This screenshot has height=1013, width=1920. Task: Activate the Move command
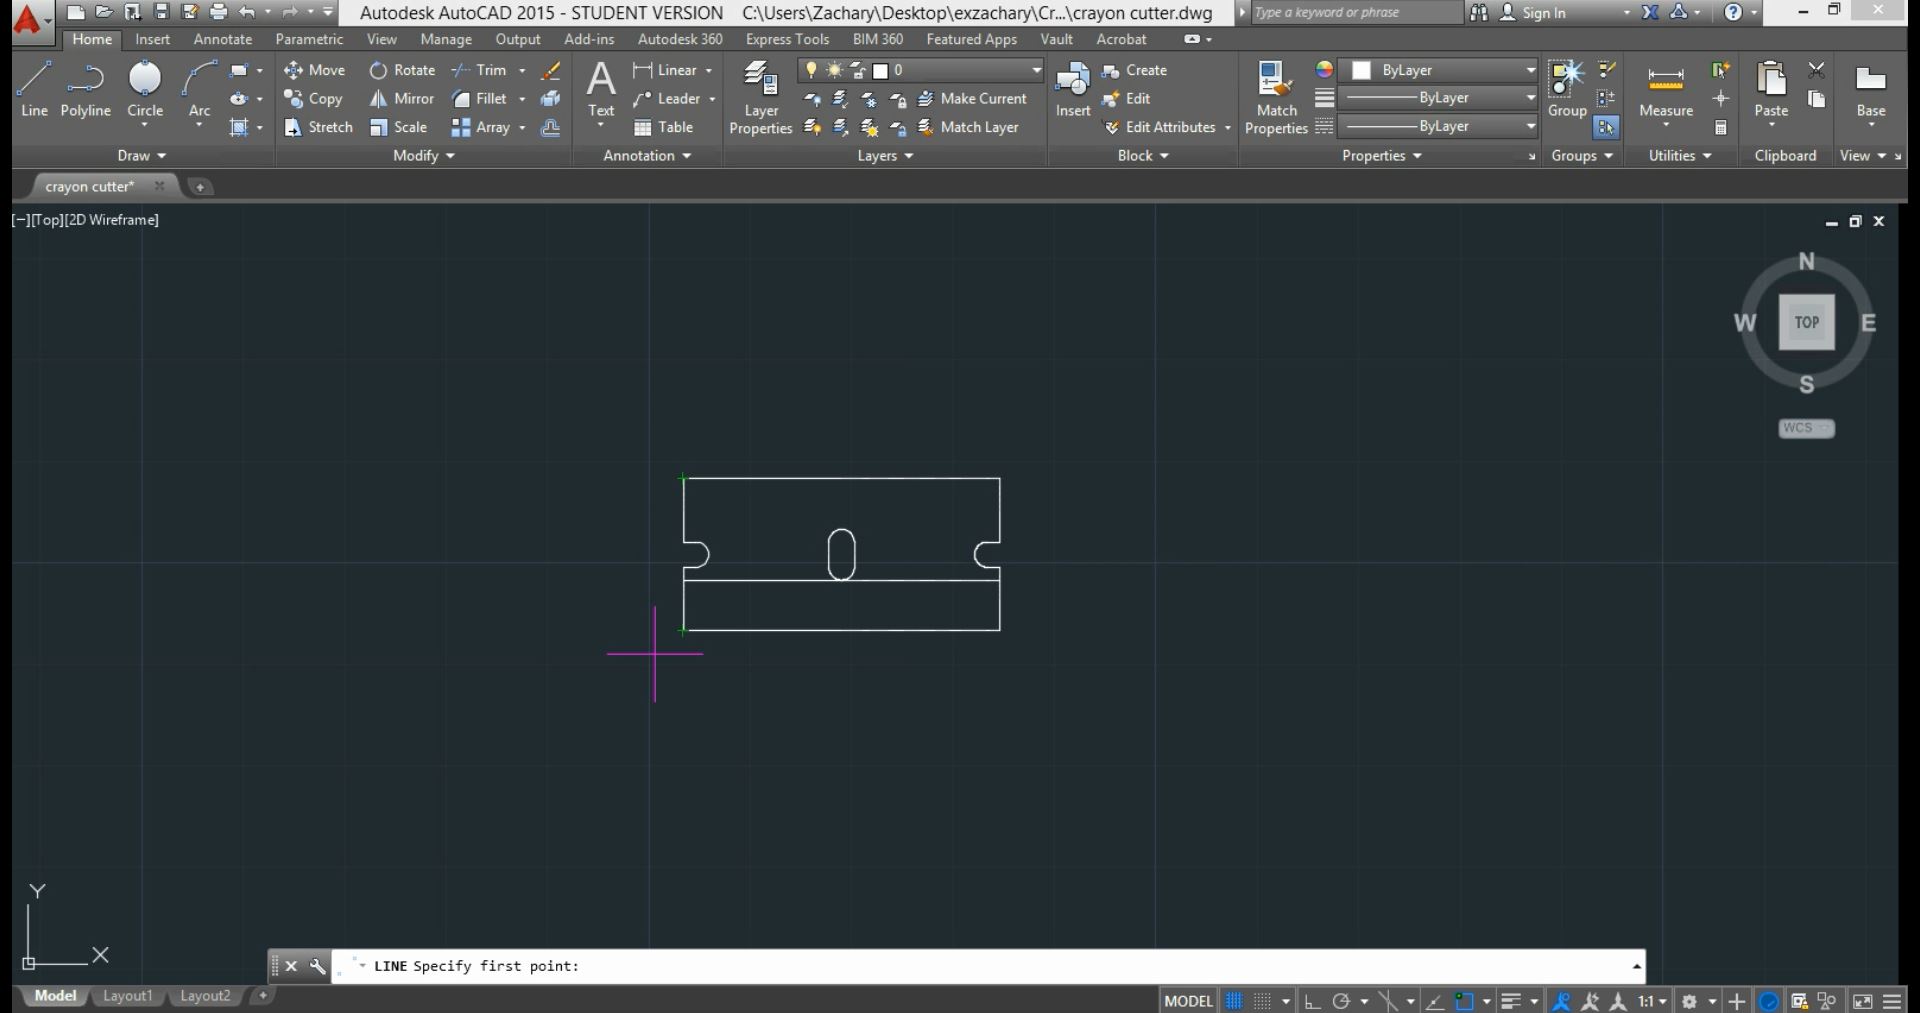point(315,70)
